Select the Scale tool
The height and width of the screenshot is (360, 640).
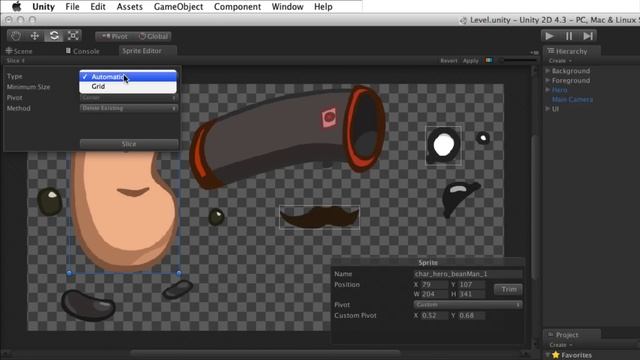tap(73, 36)
